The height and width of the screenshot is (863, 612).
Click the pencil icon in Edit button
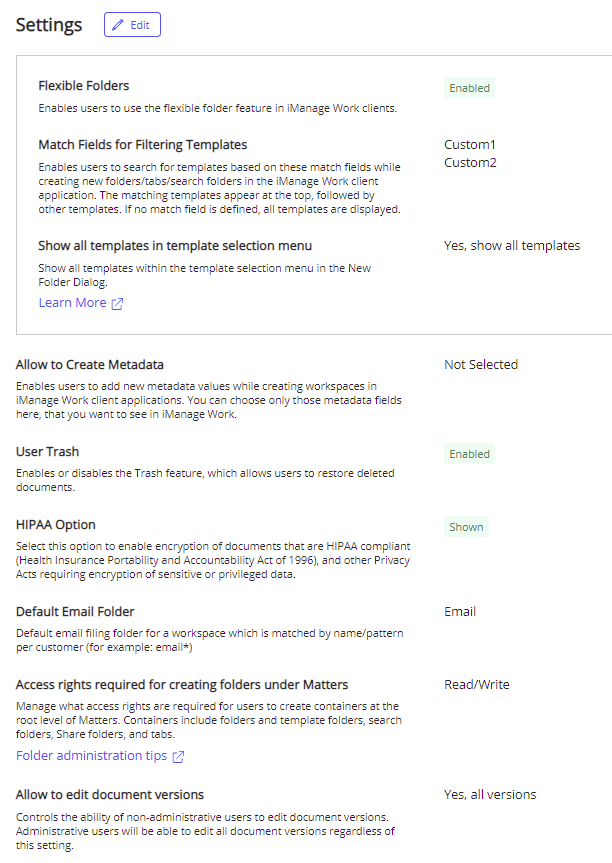119,25
